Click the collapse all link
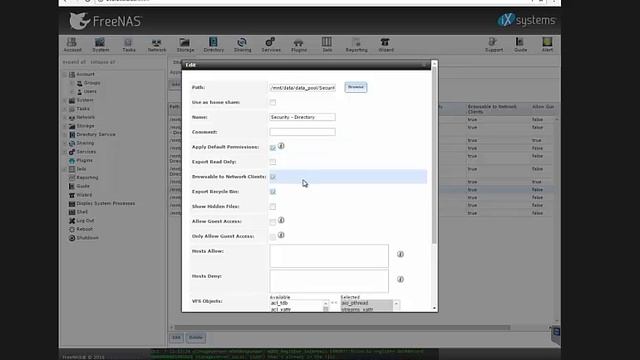 pos(102,62)
